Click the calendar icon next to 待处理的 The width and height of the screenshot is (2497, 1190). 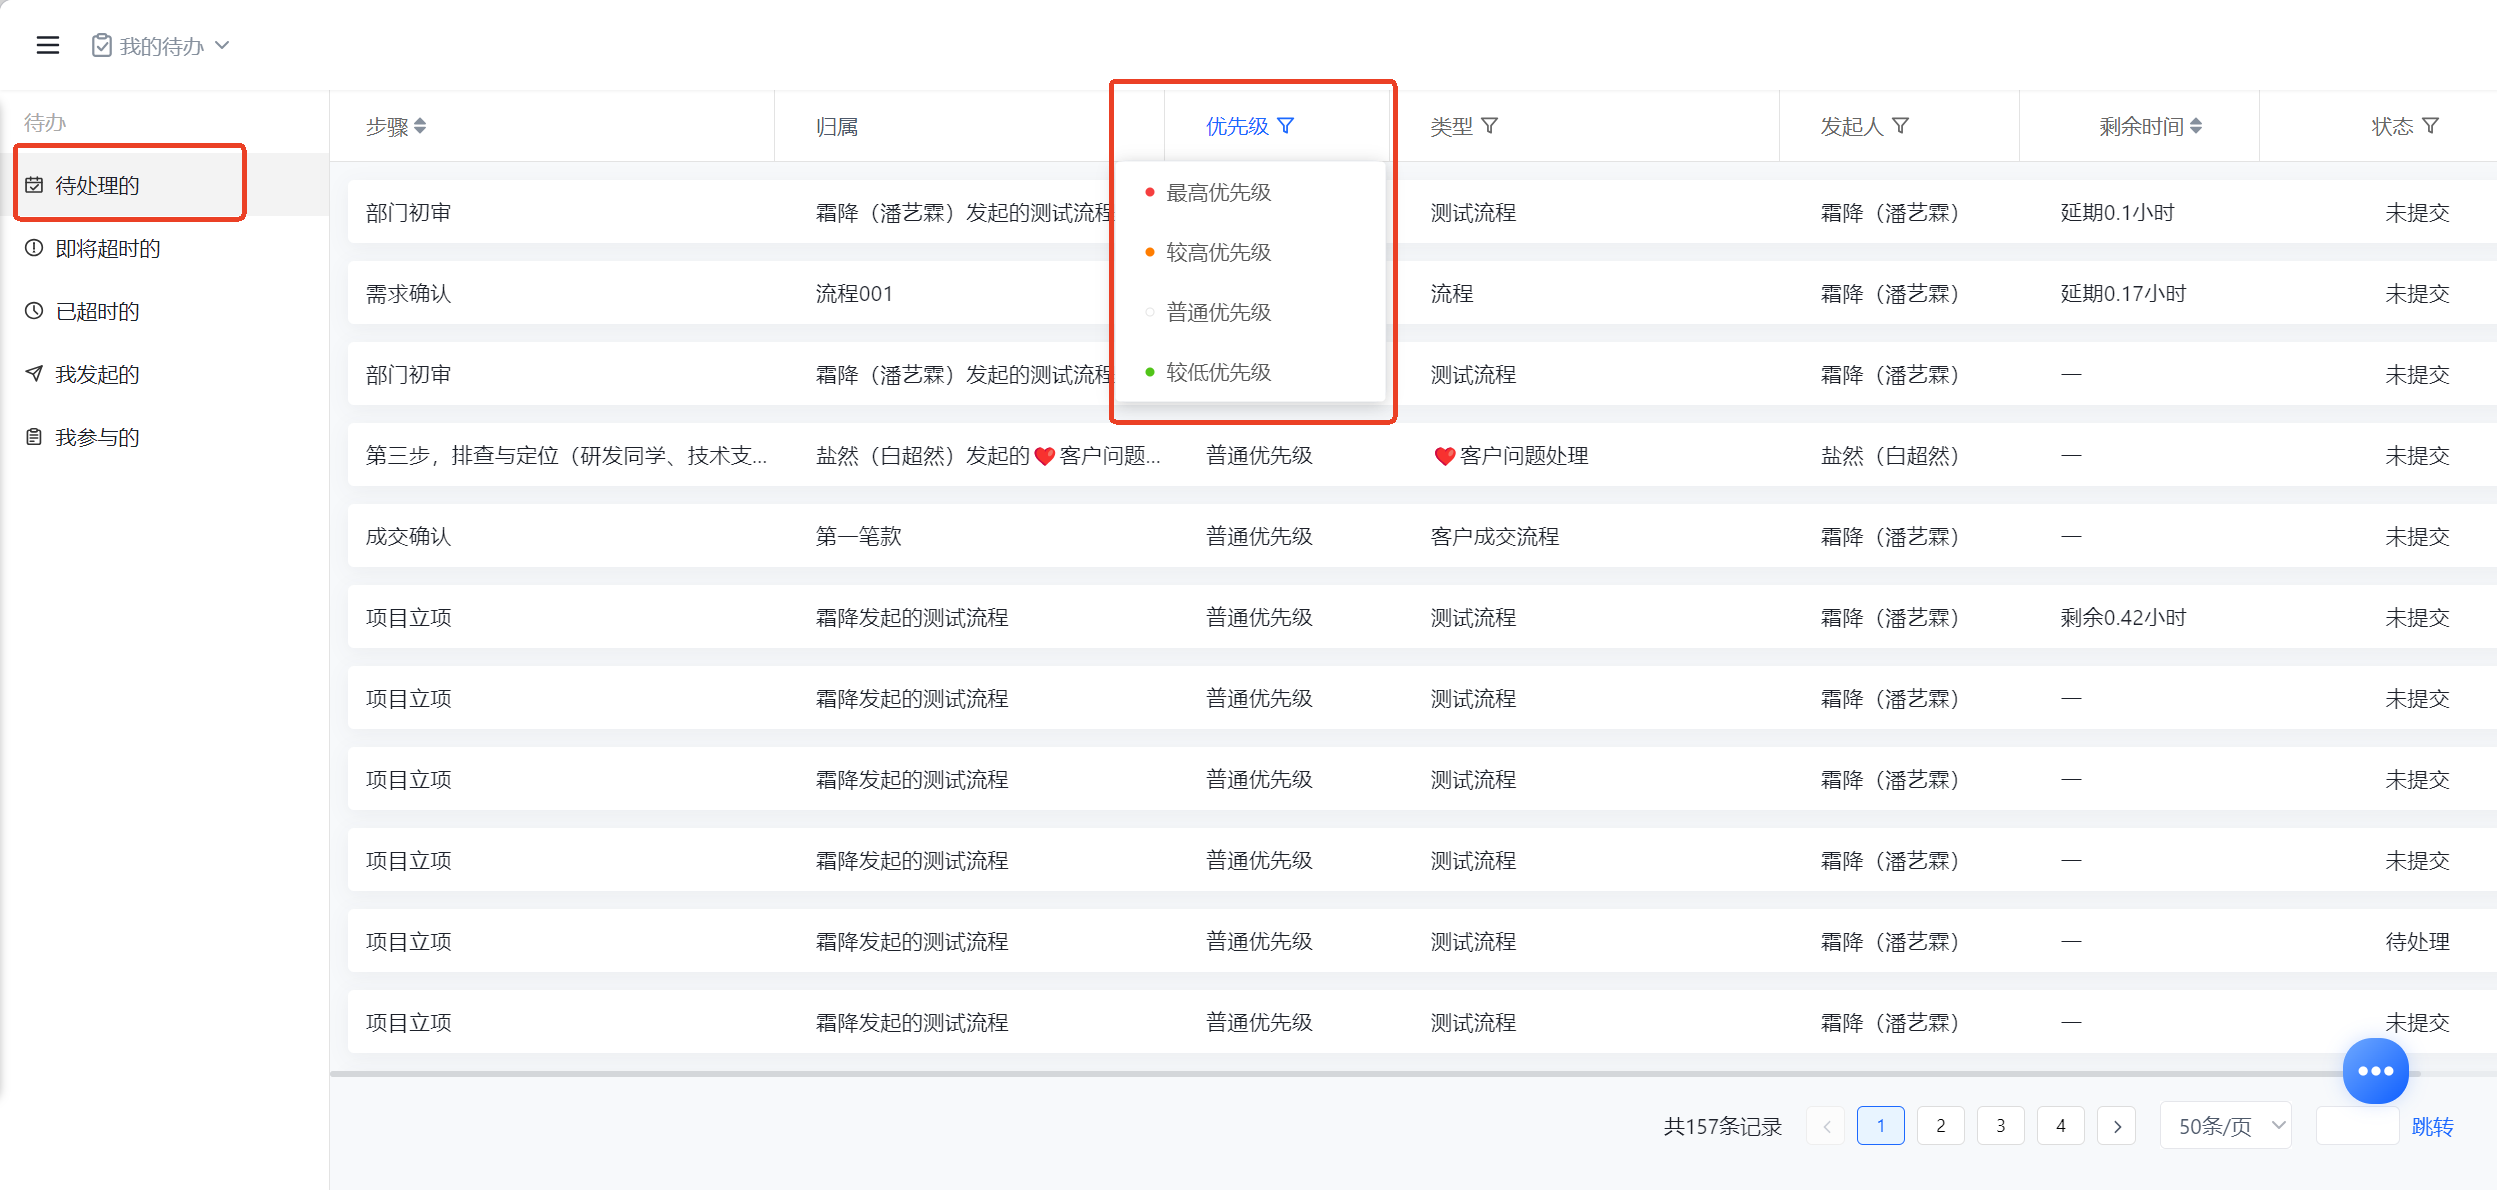(34, 185)
